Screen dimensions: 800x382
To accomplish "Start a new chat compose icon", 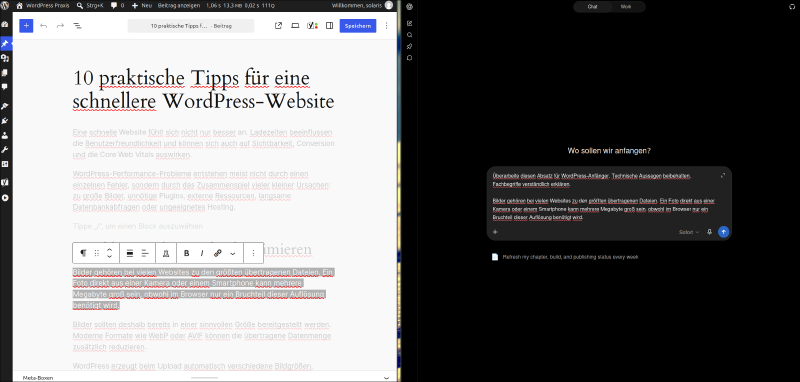I will [x=410, y=23].
